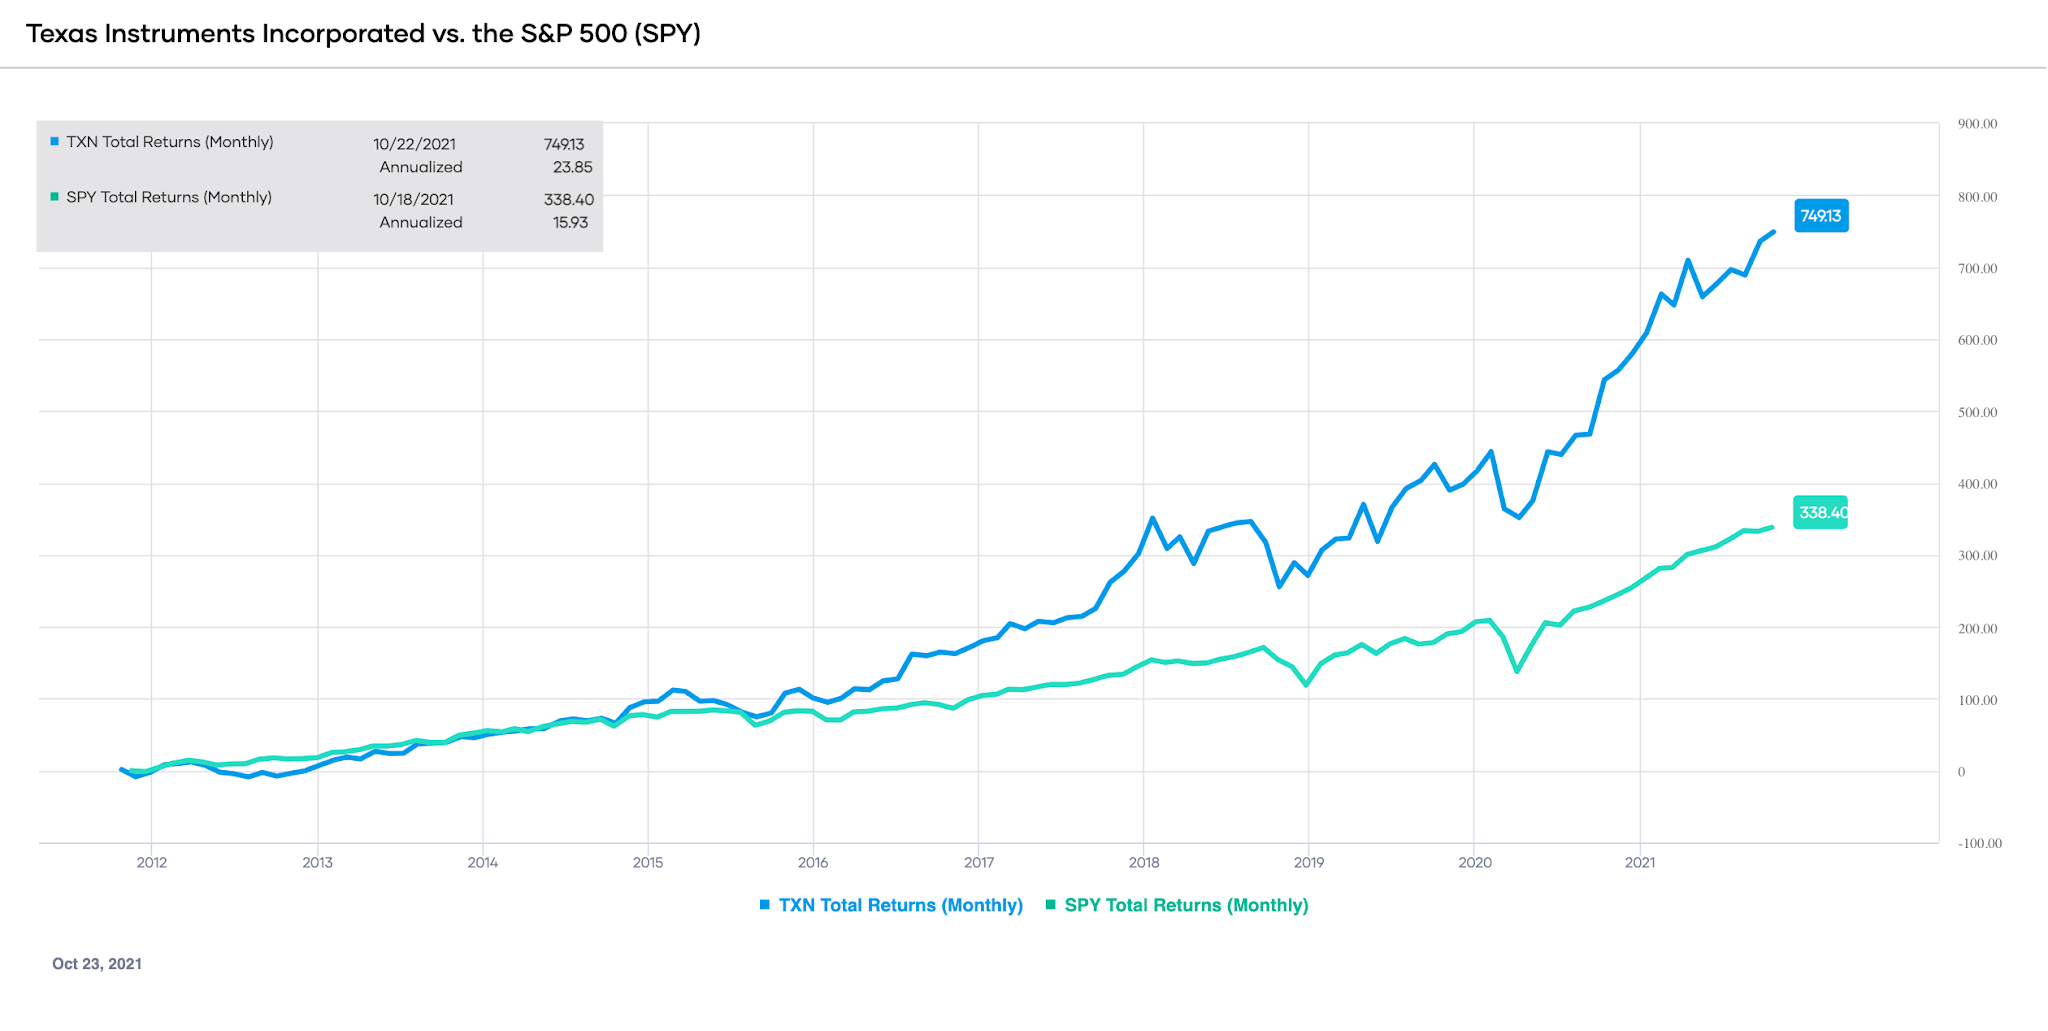
Task: Click the 749.13 value in info box
Action: click(x=564, y=144)
